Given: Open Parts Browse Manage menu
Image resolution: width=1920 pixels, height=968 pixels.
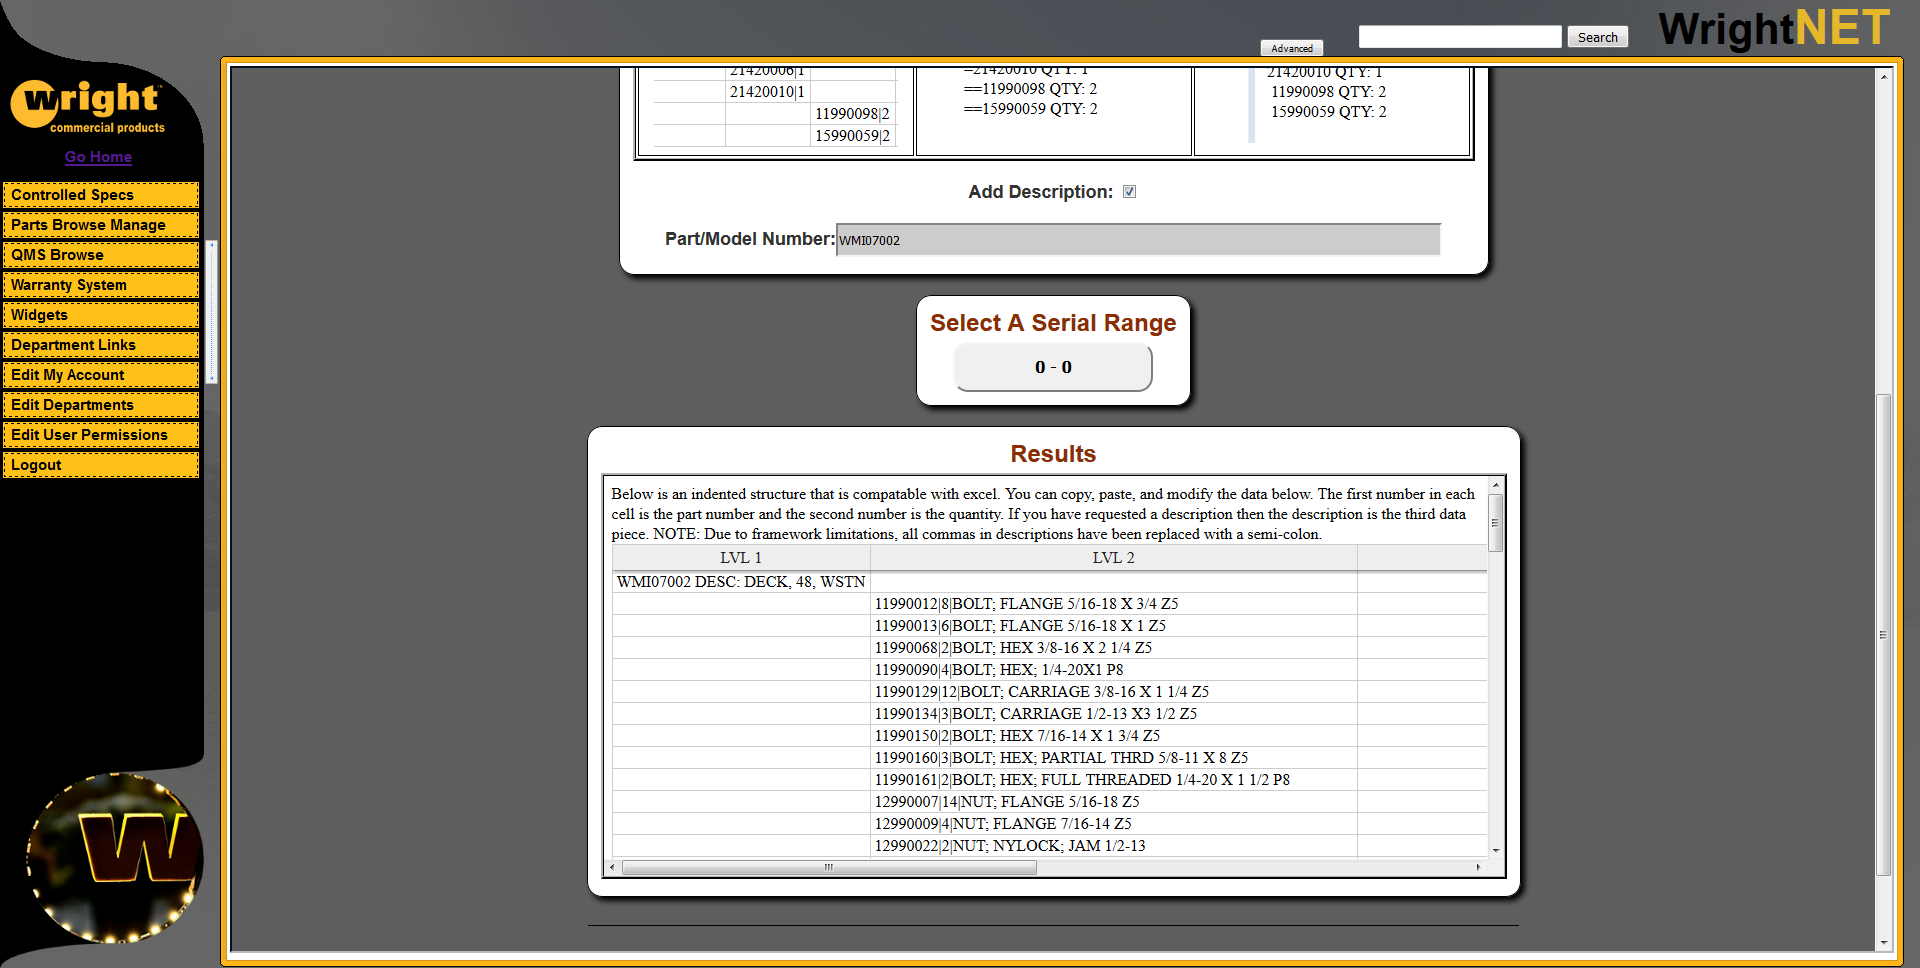Looking at the screenshot, I should point(101,225).
